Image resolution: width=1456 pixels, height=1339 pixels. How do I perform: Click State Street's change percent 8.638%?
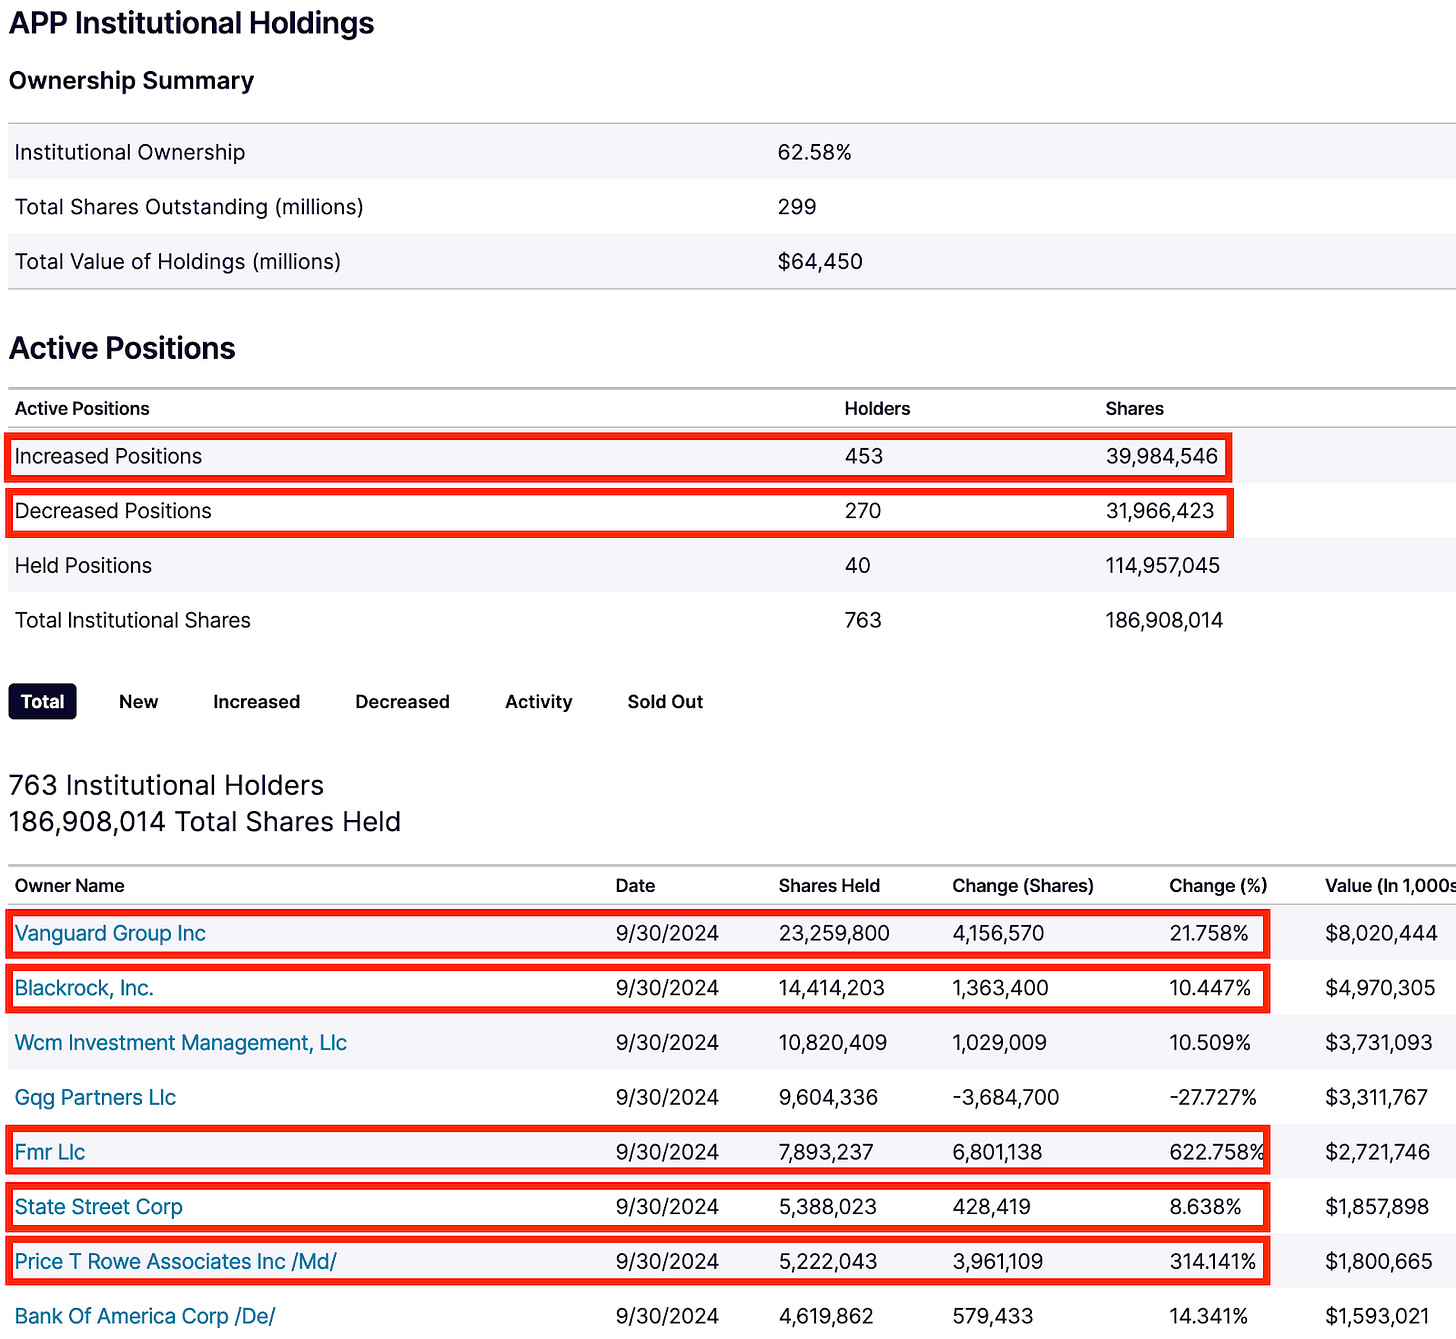pos(1205,1207)
